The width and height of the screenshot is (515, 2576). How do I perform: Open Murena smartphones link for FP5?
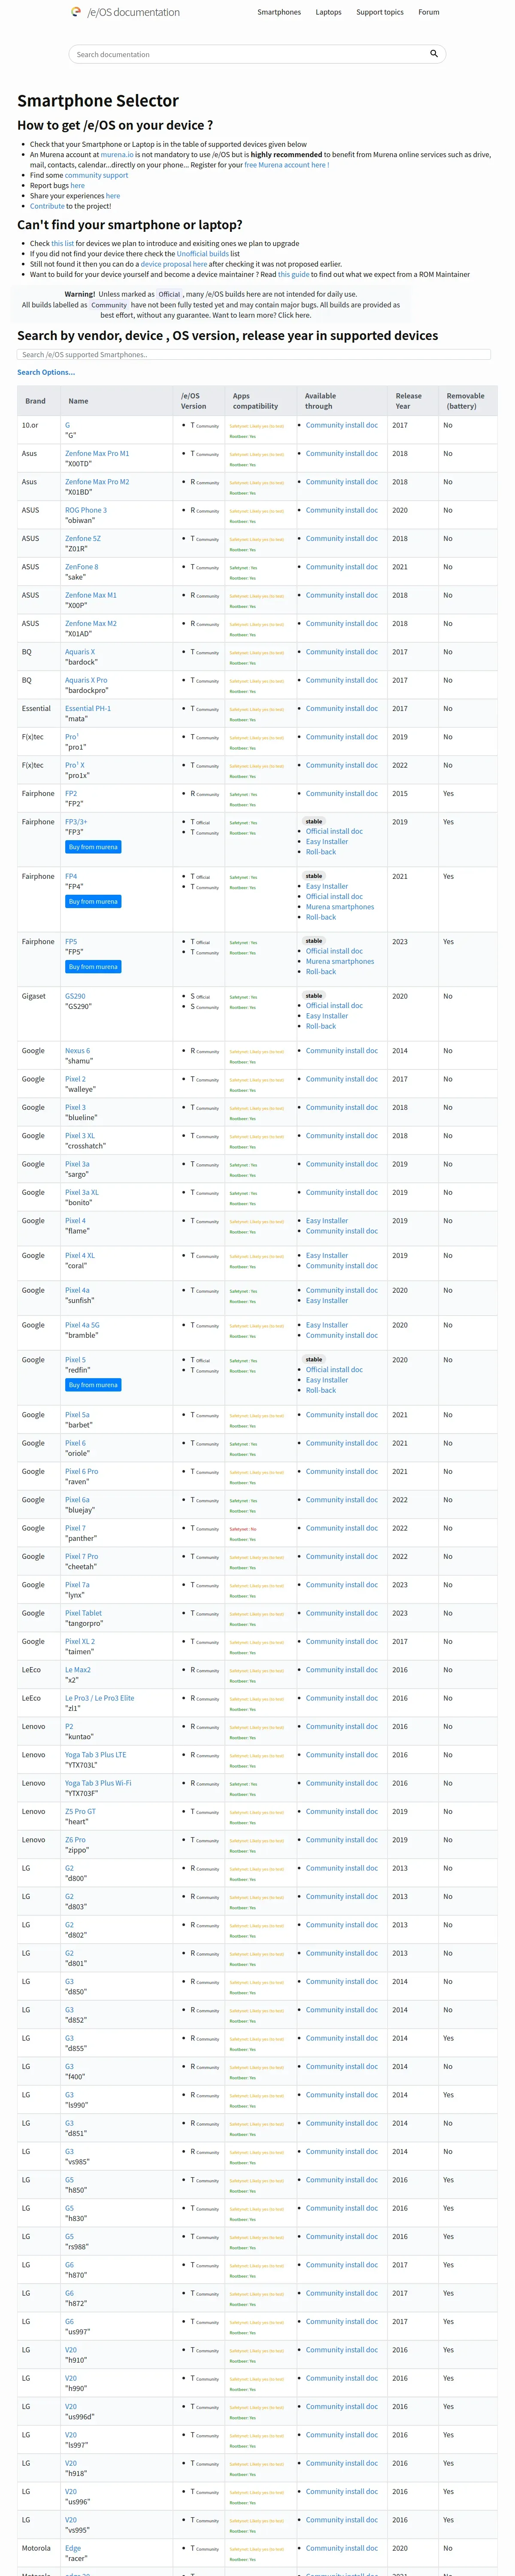pos(340,961)
